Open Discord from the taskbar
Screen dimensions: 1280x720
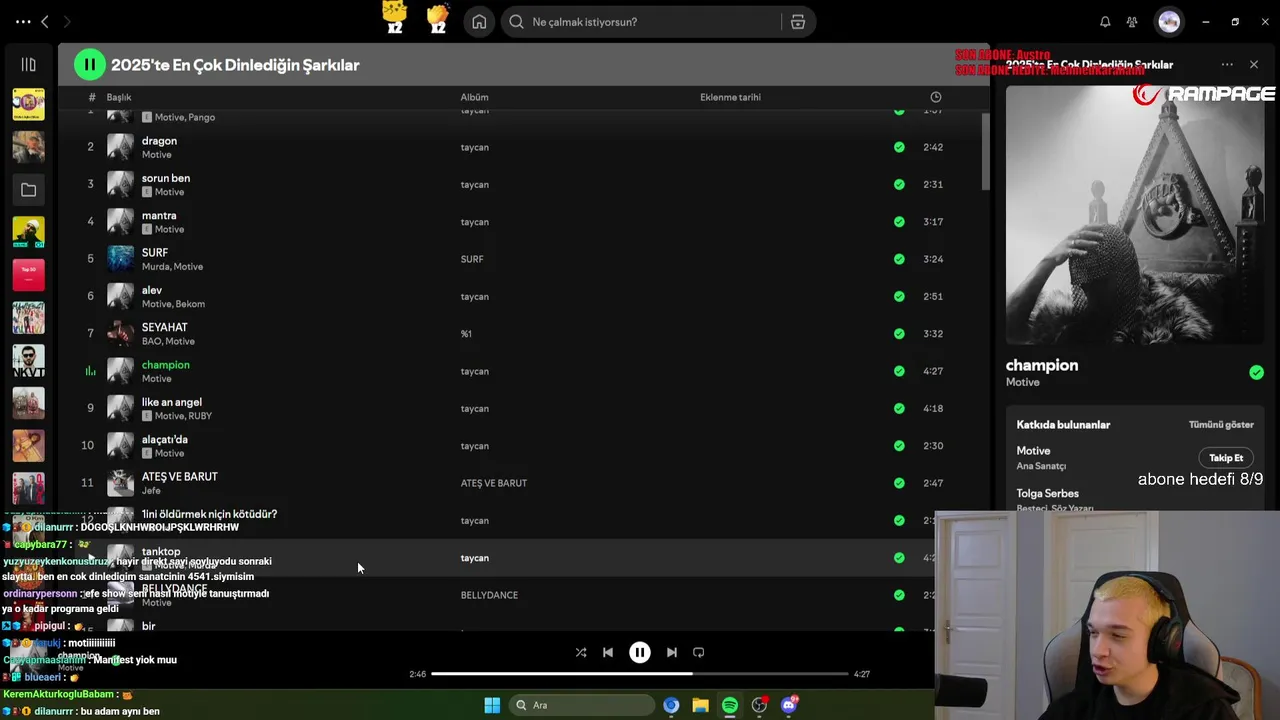(789, 705)
